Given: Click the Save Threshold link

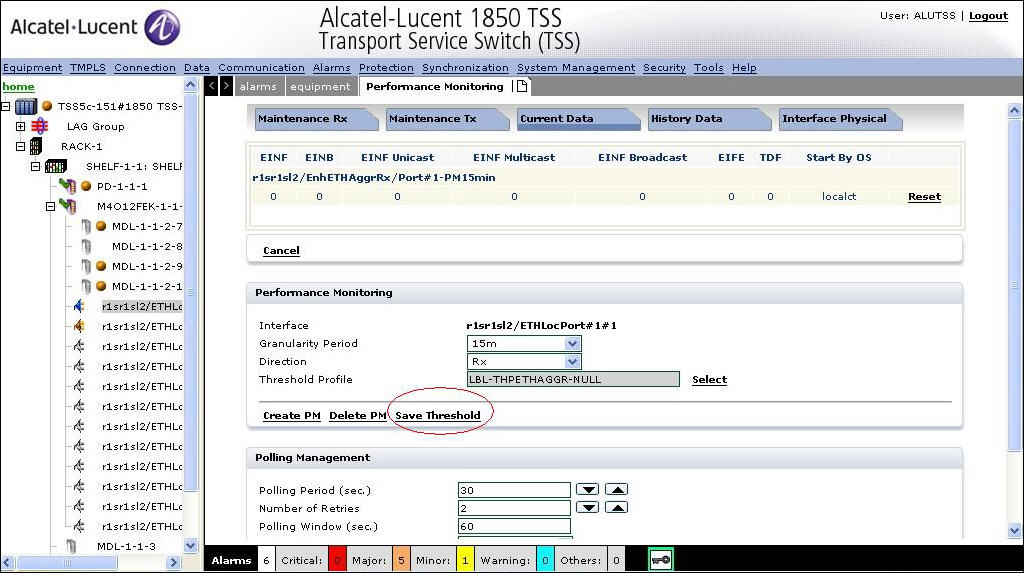Looking at the screenshot, I should point(438,416).
